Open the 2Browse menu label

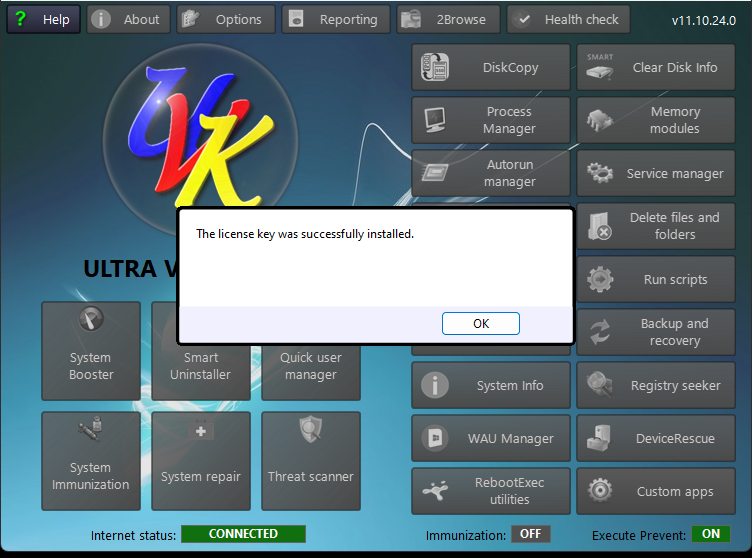(x=461, y=20)
